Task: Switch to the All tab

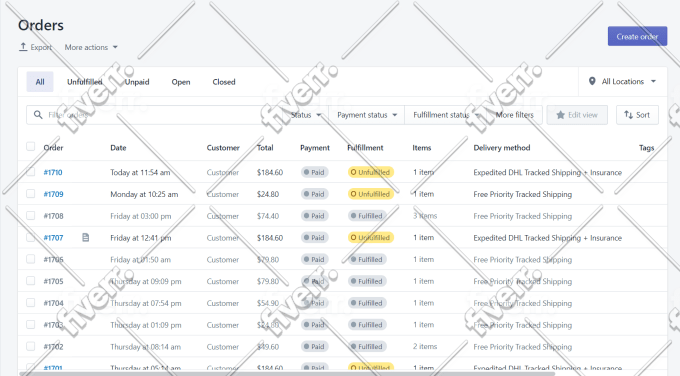Action: [x=40, y=82]
